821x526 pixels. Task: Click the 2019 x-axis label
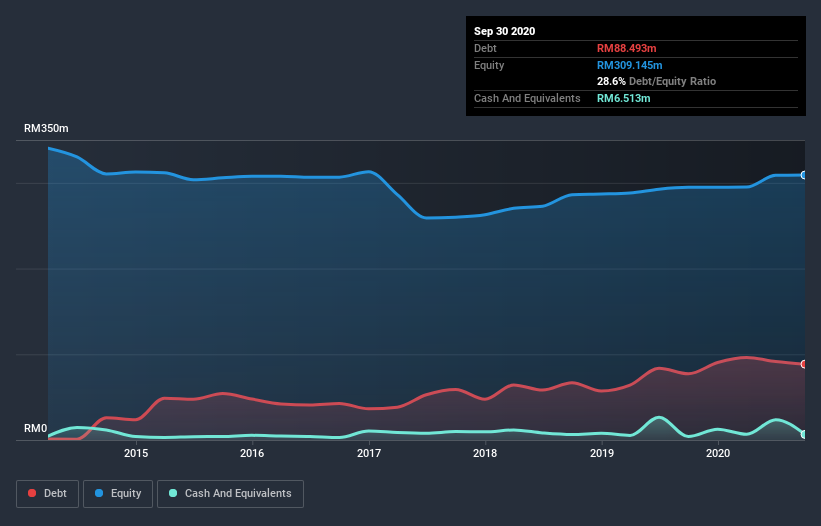pyautogui.click(x=602, y=453)
